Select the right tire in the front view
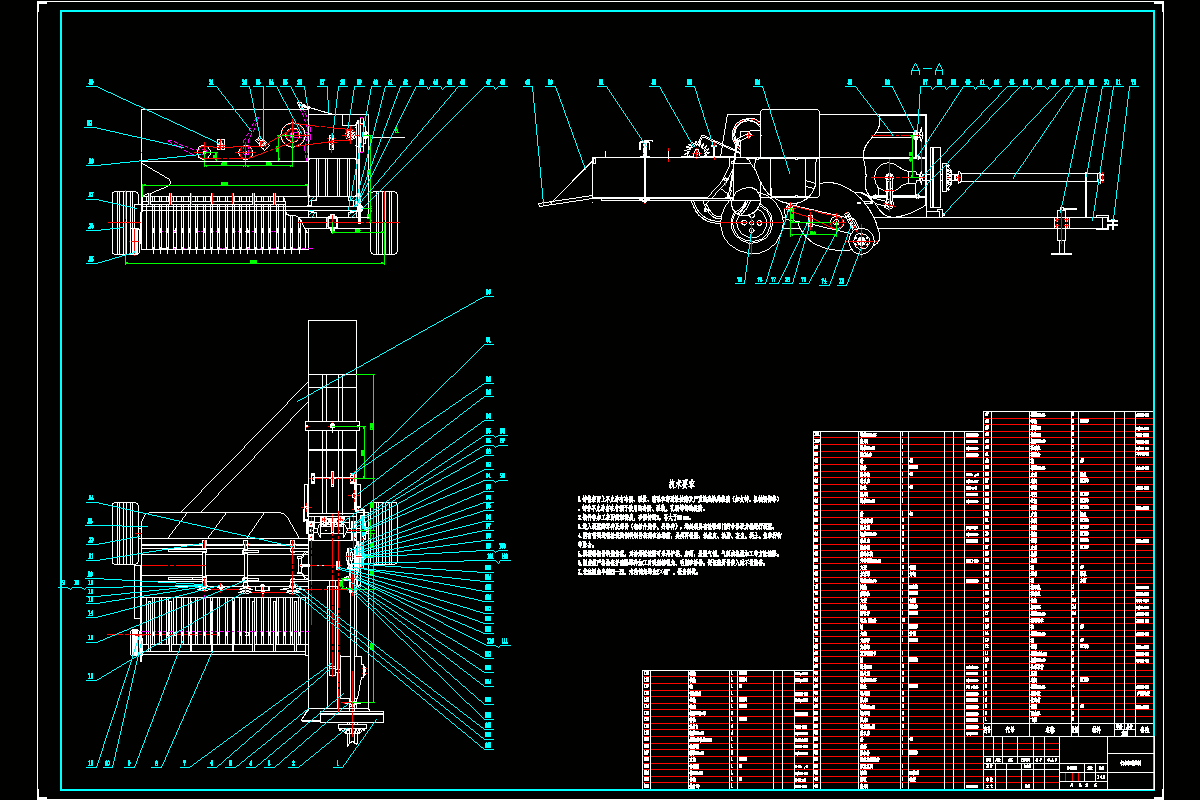This screenshot has height=800, width=1200. pos(385,222)
